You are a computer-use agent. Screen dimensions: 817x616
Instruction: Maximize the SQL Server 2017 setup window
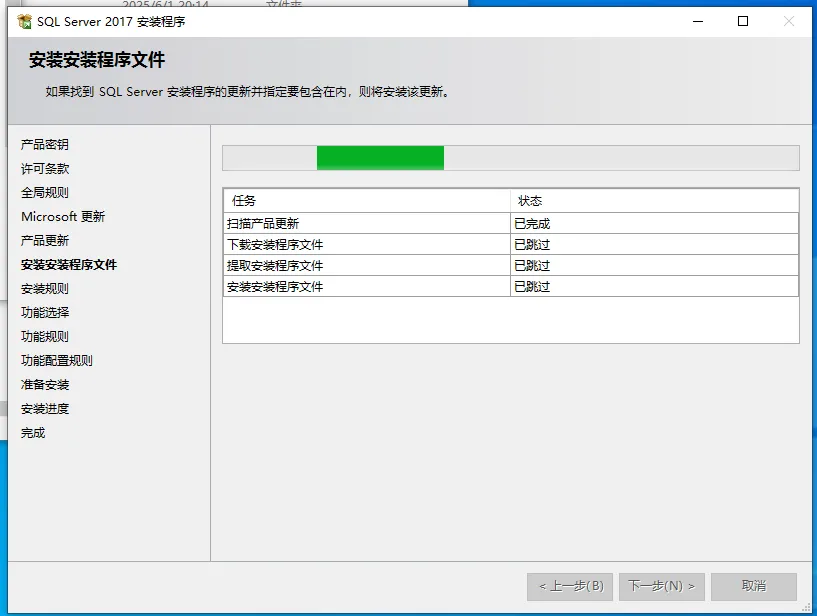tap(743, 21)
